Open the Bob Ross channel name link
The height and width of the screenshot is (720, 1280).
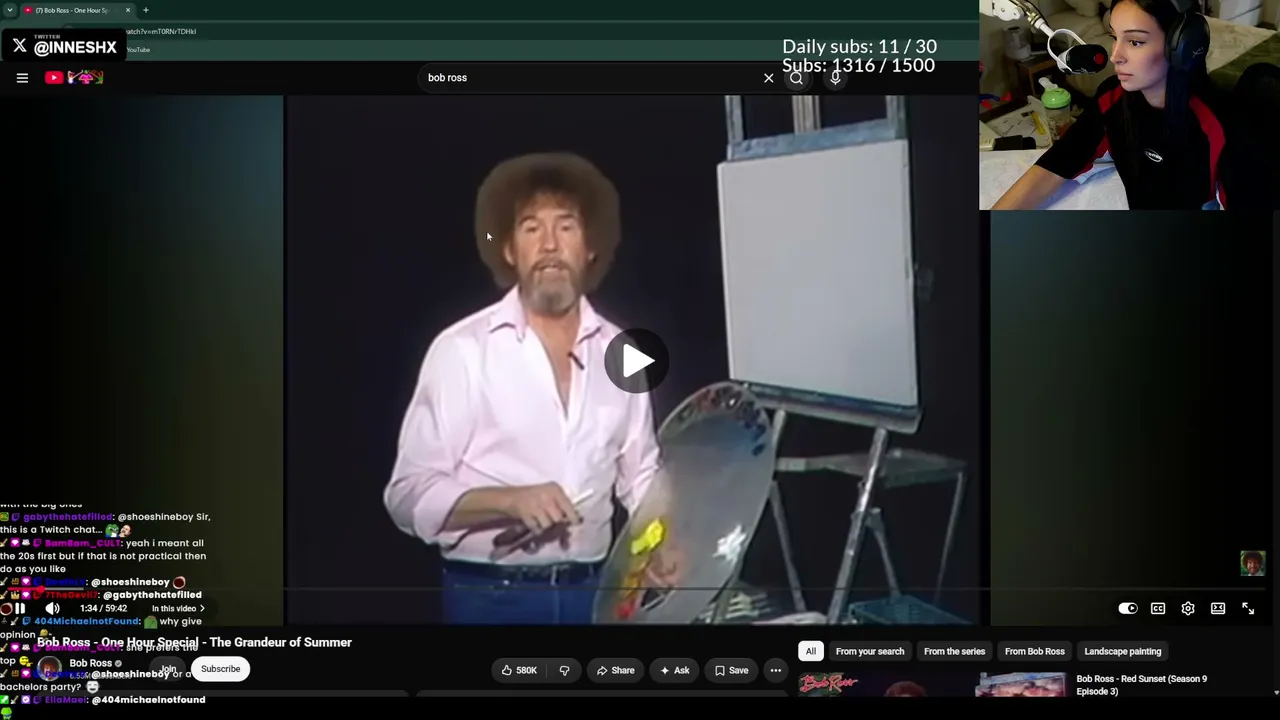(x=90, y=663)
